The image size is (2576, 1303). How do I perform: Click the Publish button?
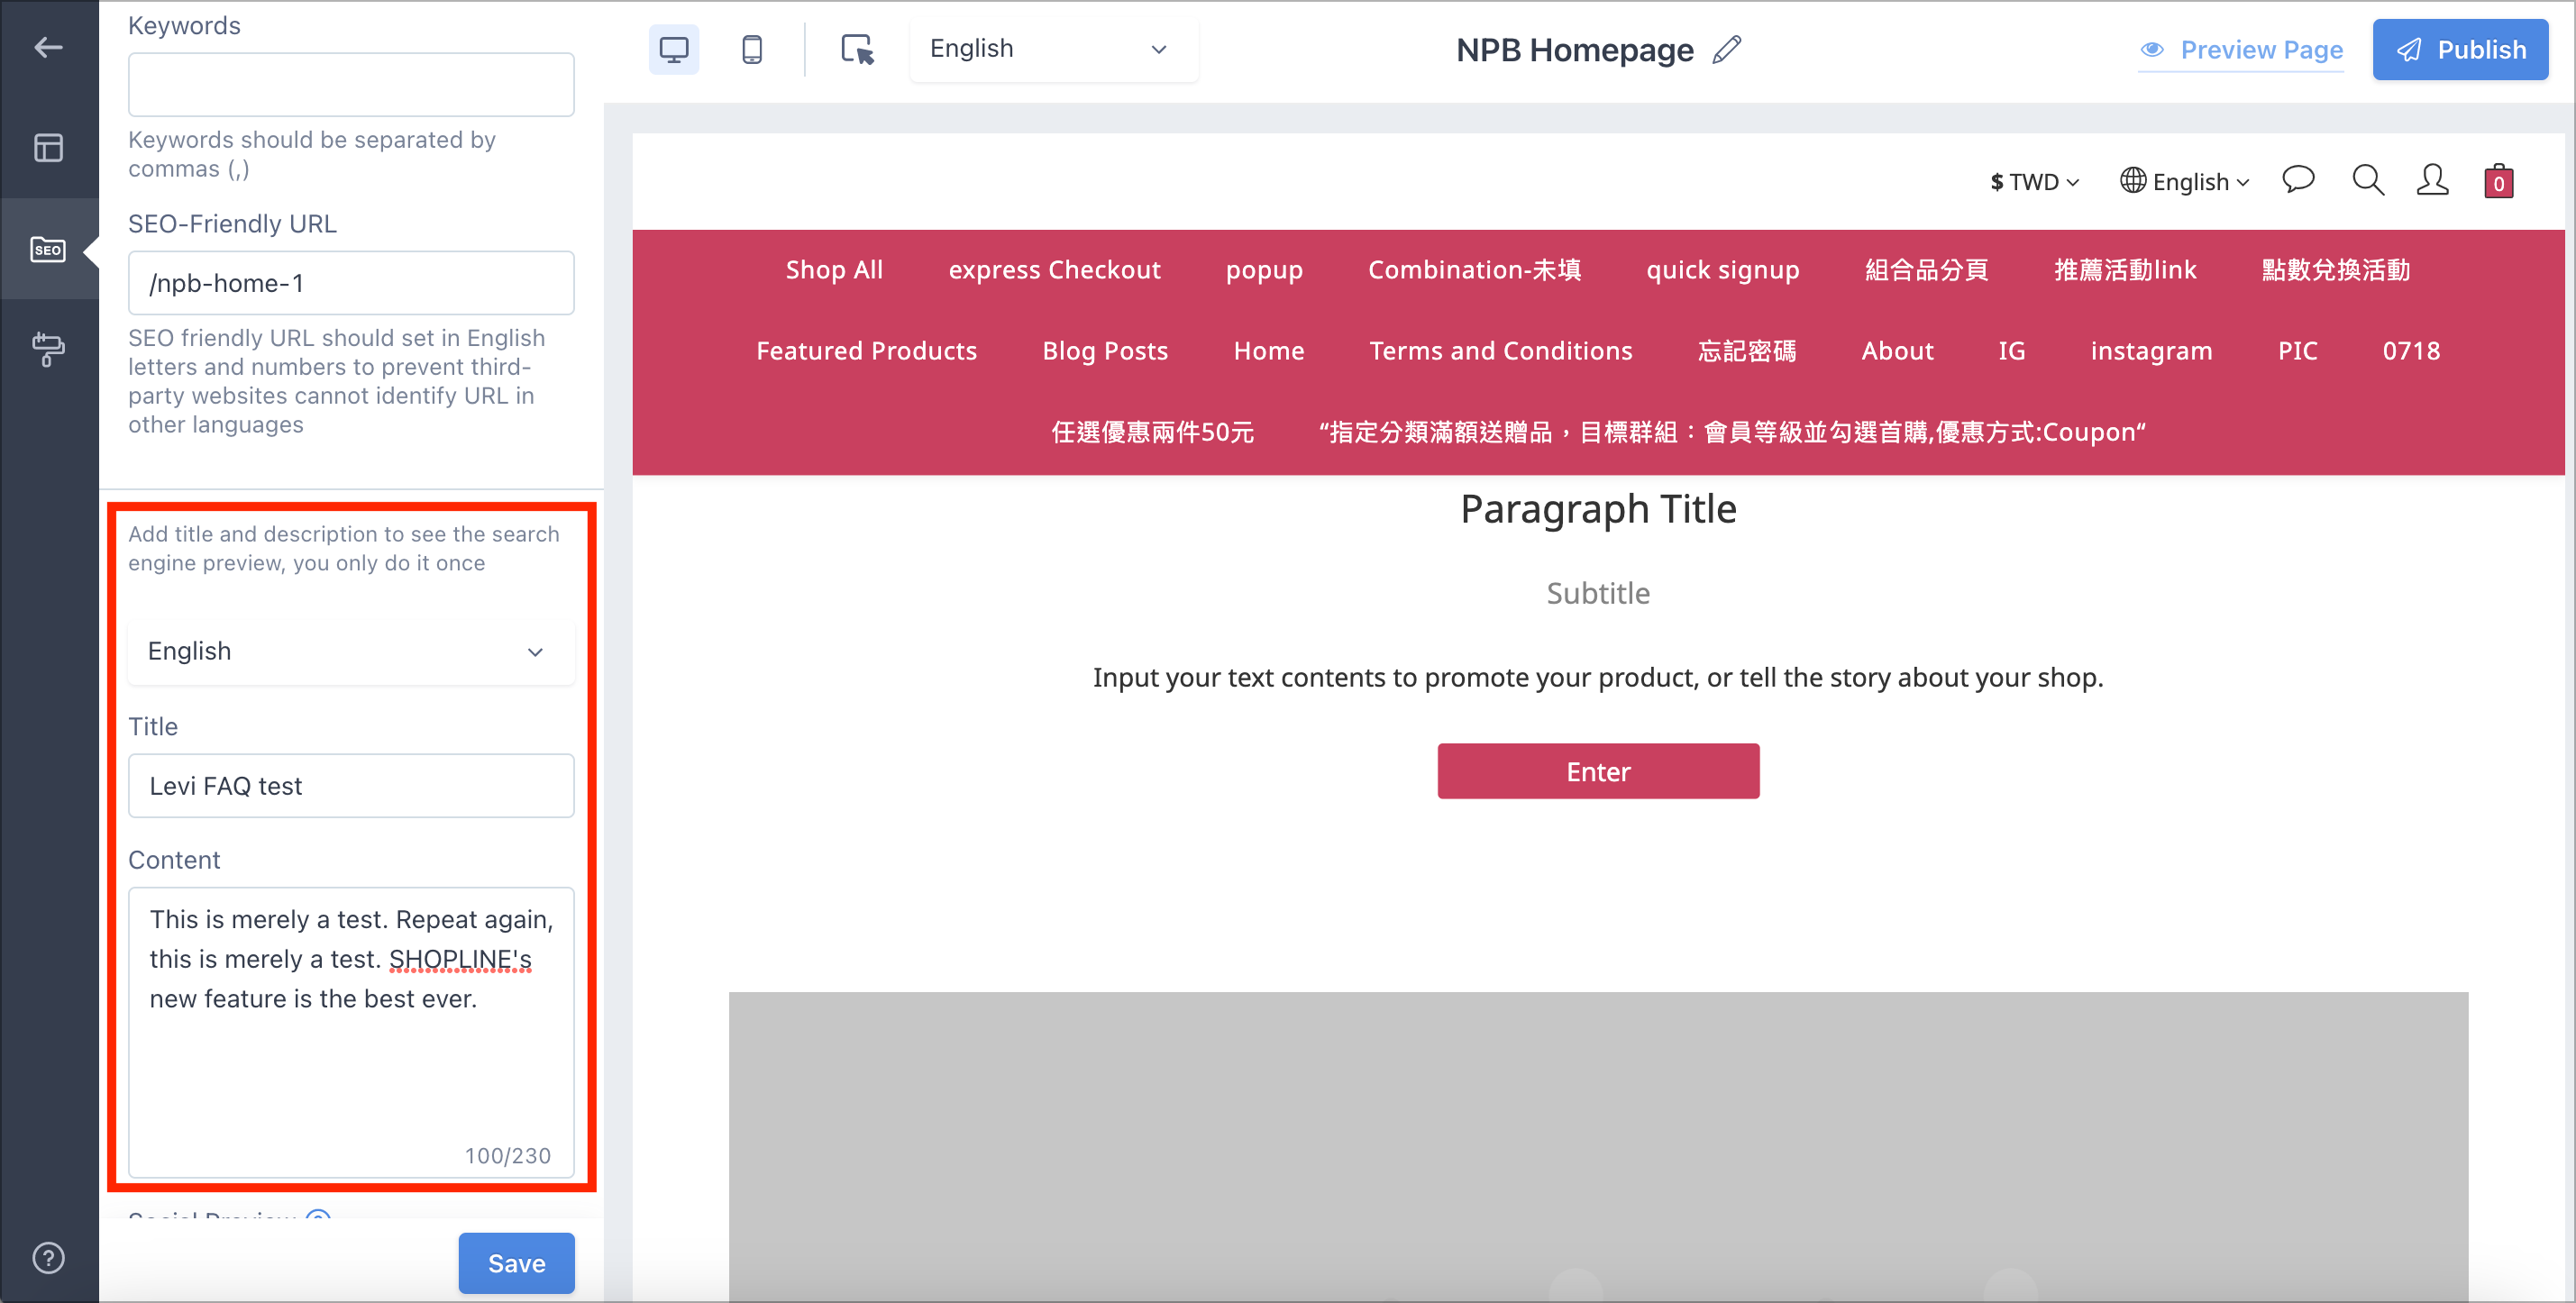2460,49
